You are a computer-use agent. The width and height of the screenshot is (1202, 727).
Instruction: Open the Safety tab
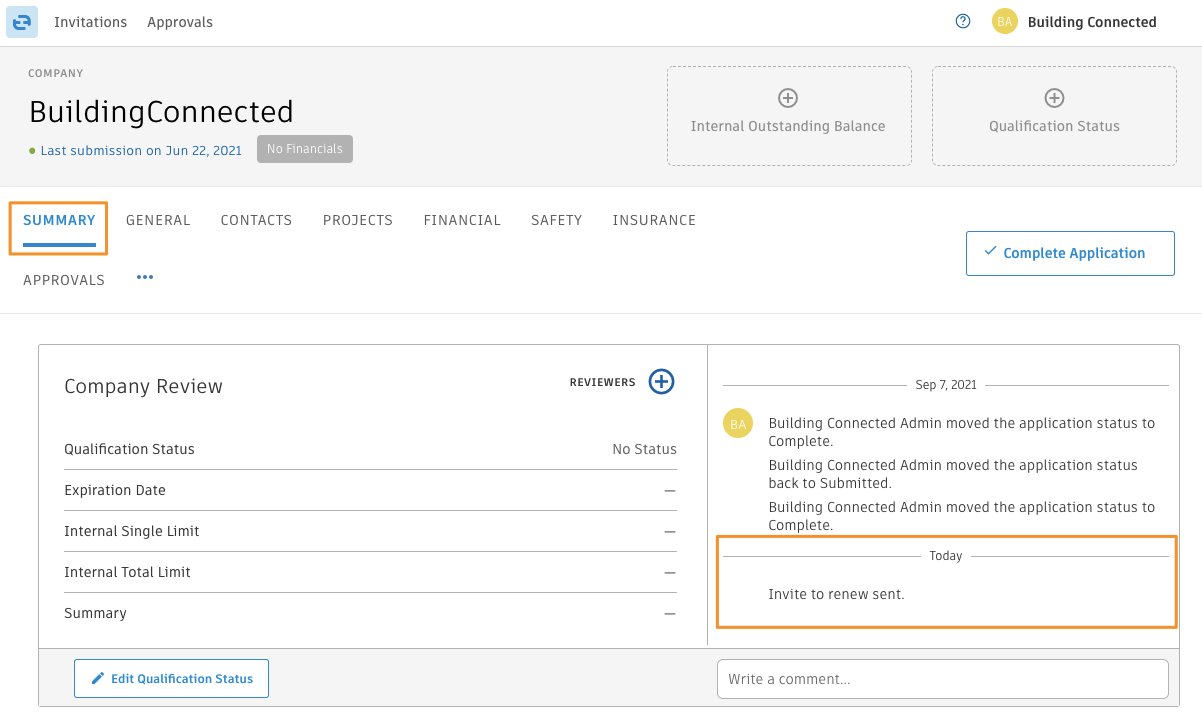556,220
